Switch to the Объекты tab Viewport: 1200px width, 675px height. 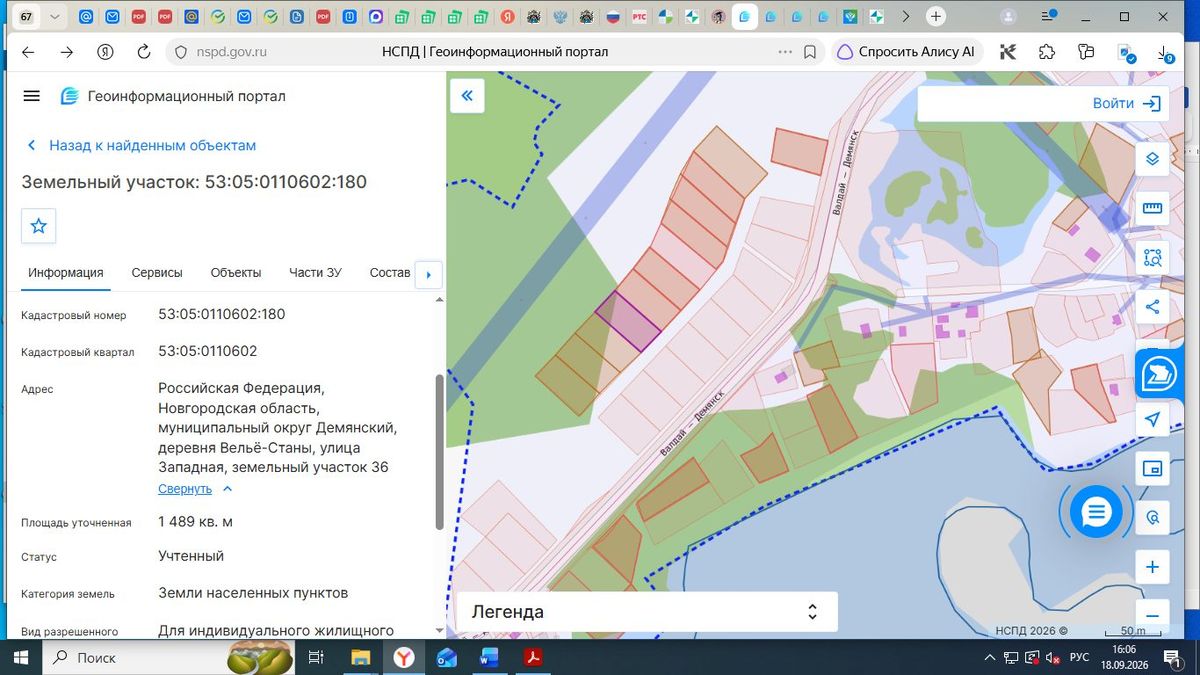tap(236, 273)
